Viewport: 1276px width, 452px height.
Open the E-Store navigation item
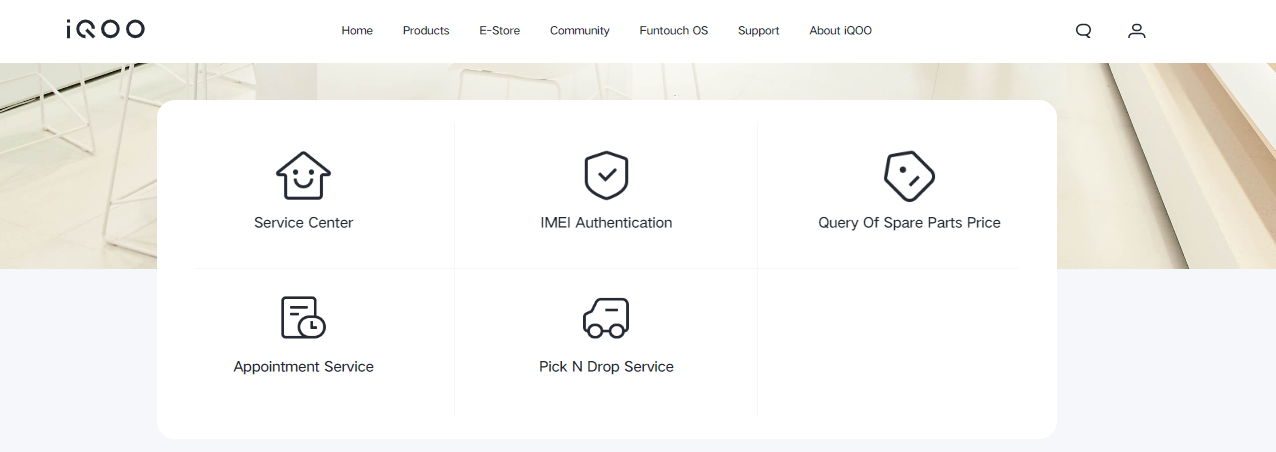tap(499, 31)
